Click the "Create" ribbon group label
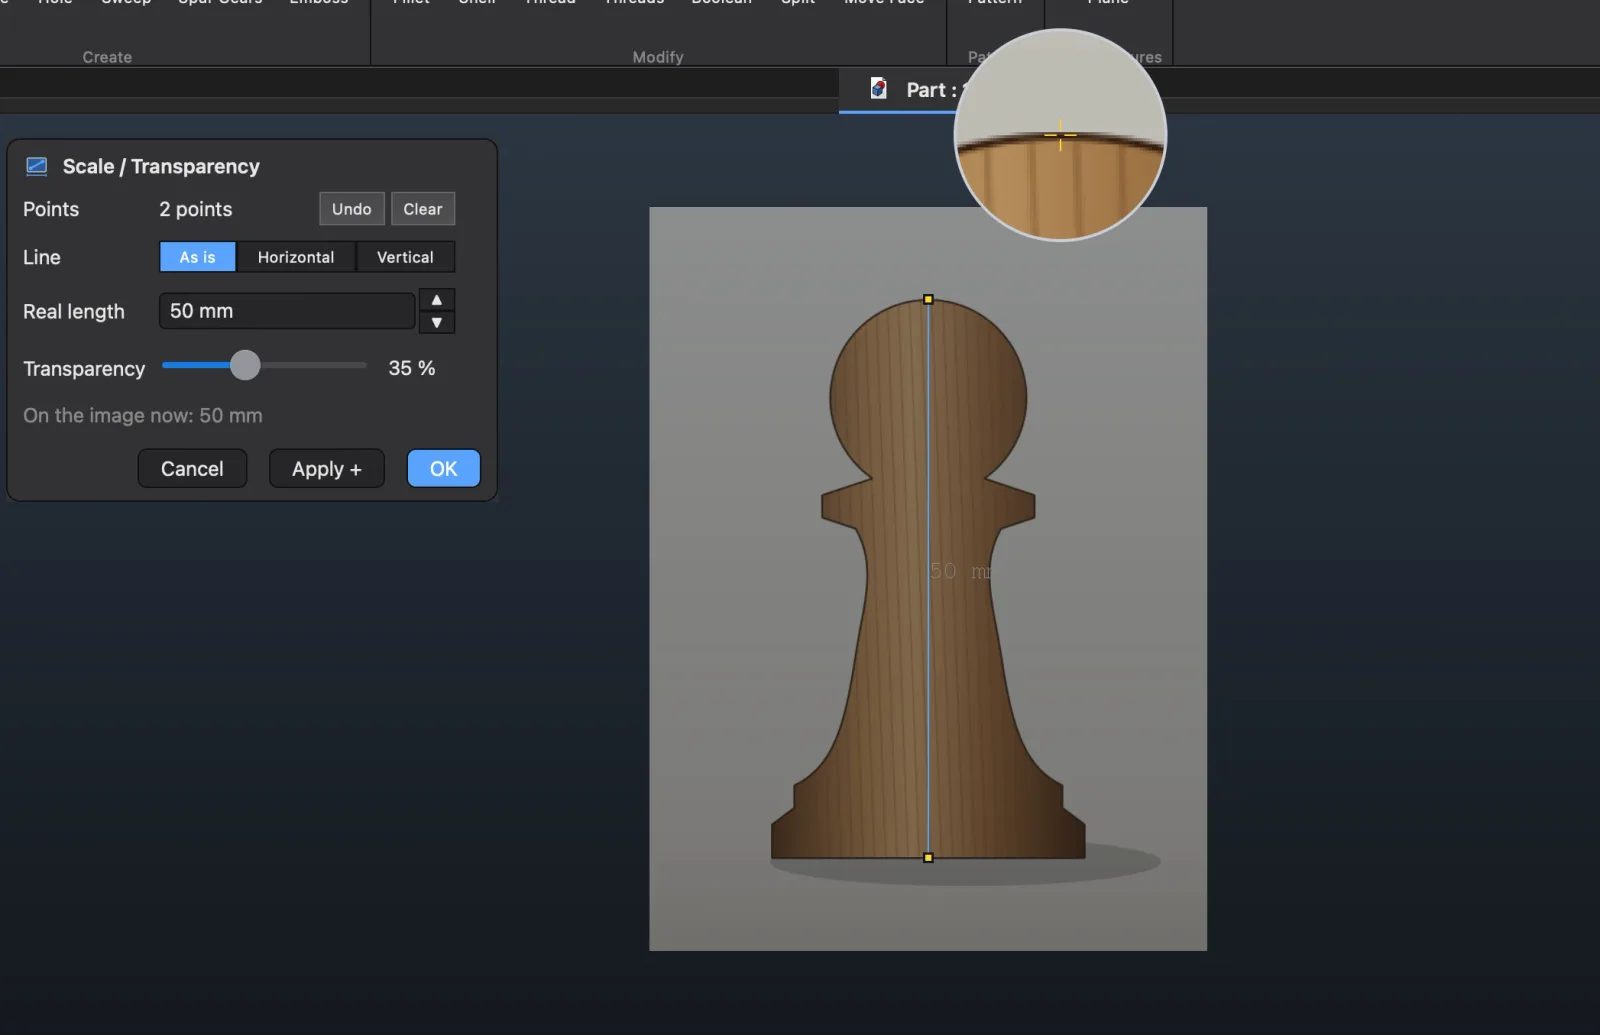The width and height of the screenshot is (1600, 1035). [x=107, y=57]
